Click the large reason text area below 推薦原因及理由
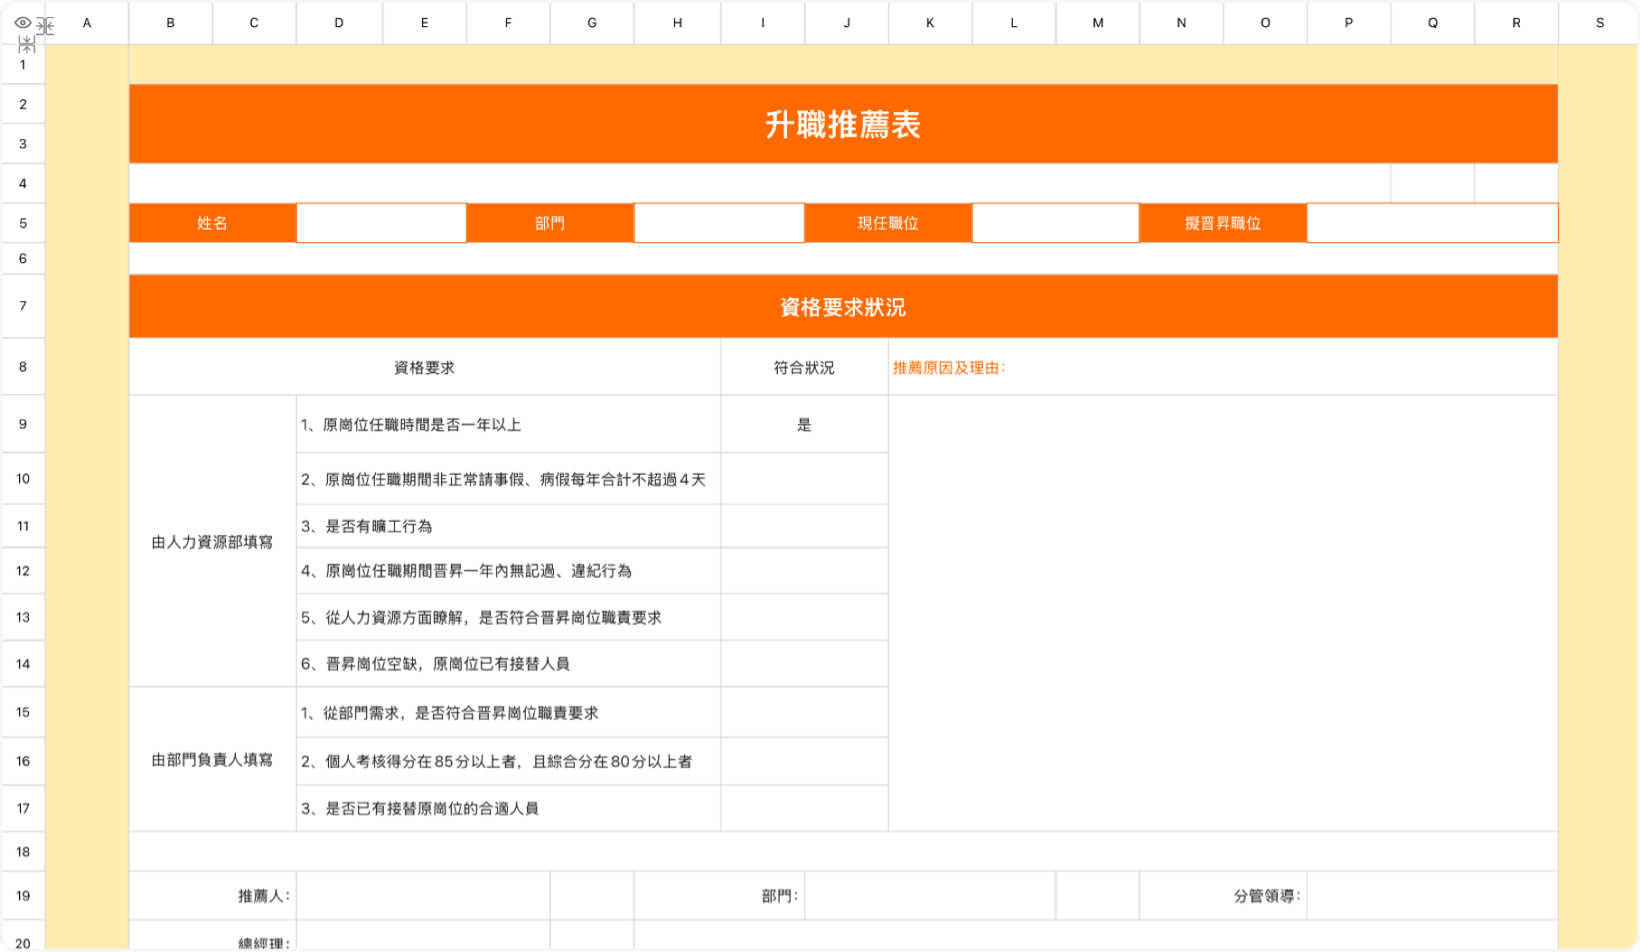The height and width of the screenshot is (952, 1640). (1223, 613)
